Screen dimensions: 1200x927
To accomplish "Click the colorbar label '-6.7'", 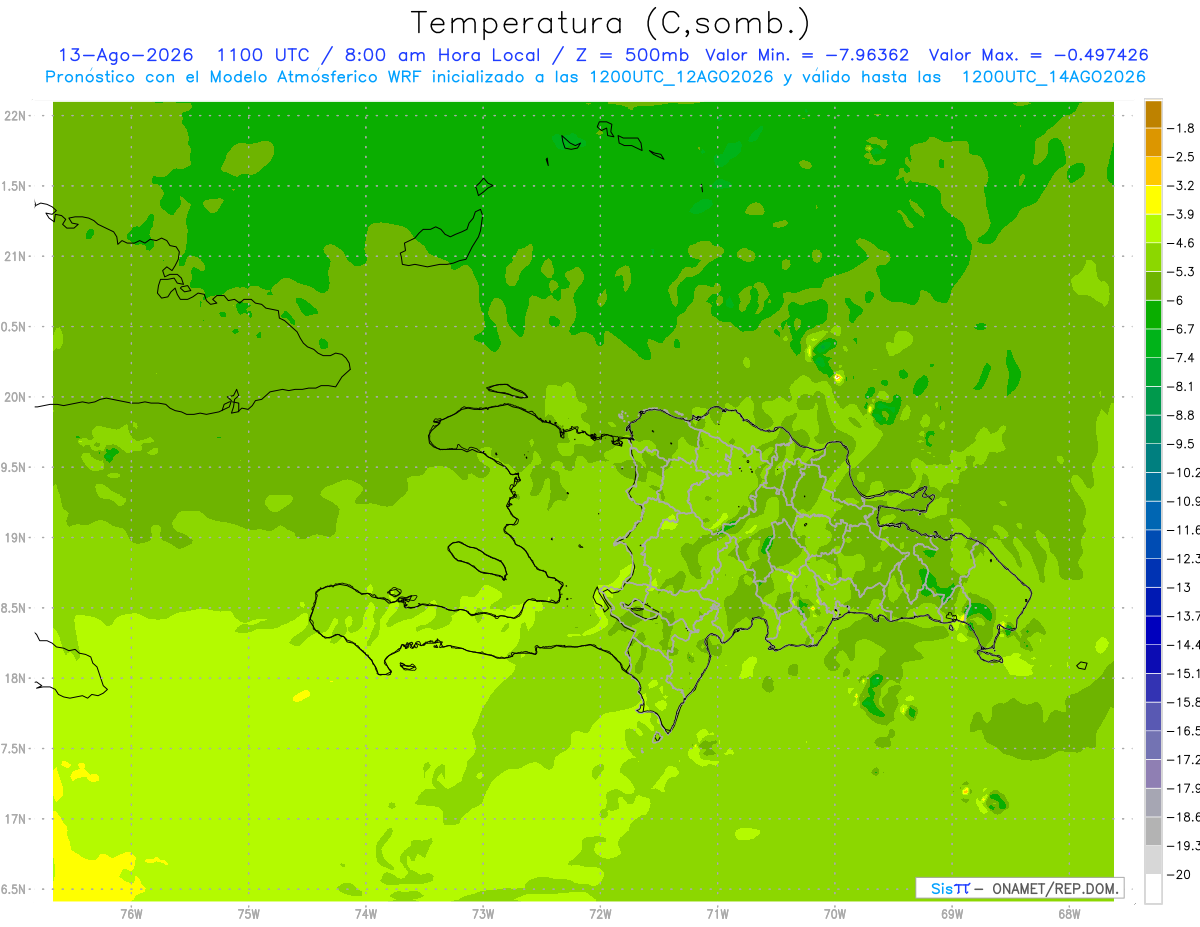I will (x=1183, y=329).
